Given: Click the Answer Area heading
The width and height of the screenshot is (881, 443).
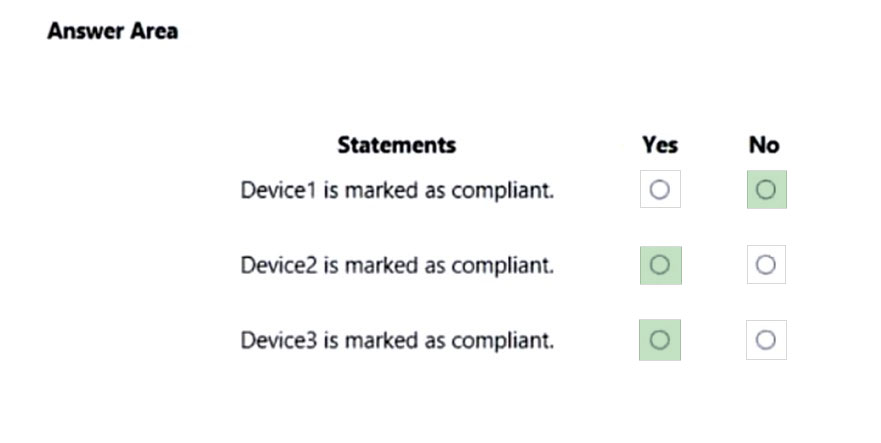Looking at the screenshot, I should [113, 31].
